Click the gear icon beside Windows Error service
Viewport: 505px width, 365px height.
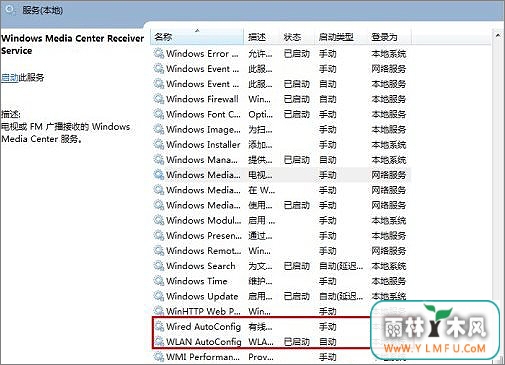pos(159,53)
